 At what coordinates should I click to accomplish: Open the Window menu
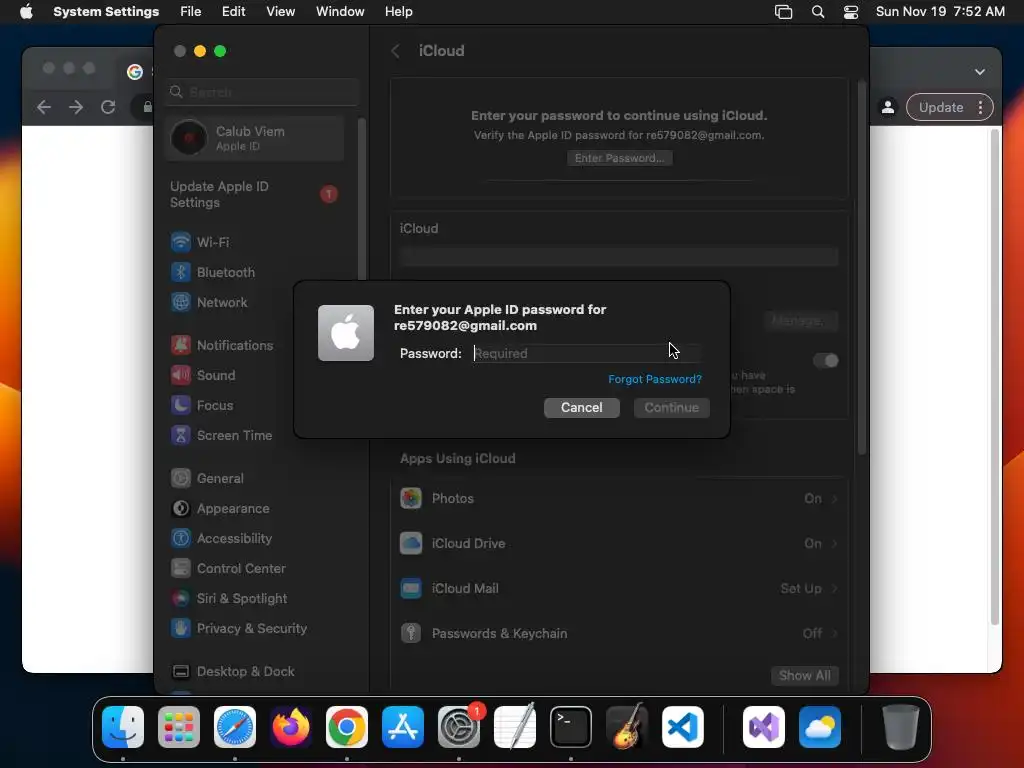340,12
